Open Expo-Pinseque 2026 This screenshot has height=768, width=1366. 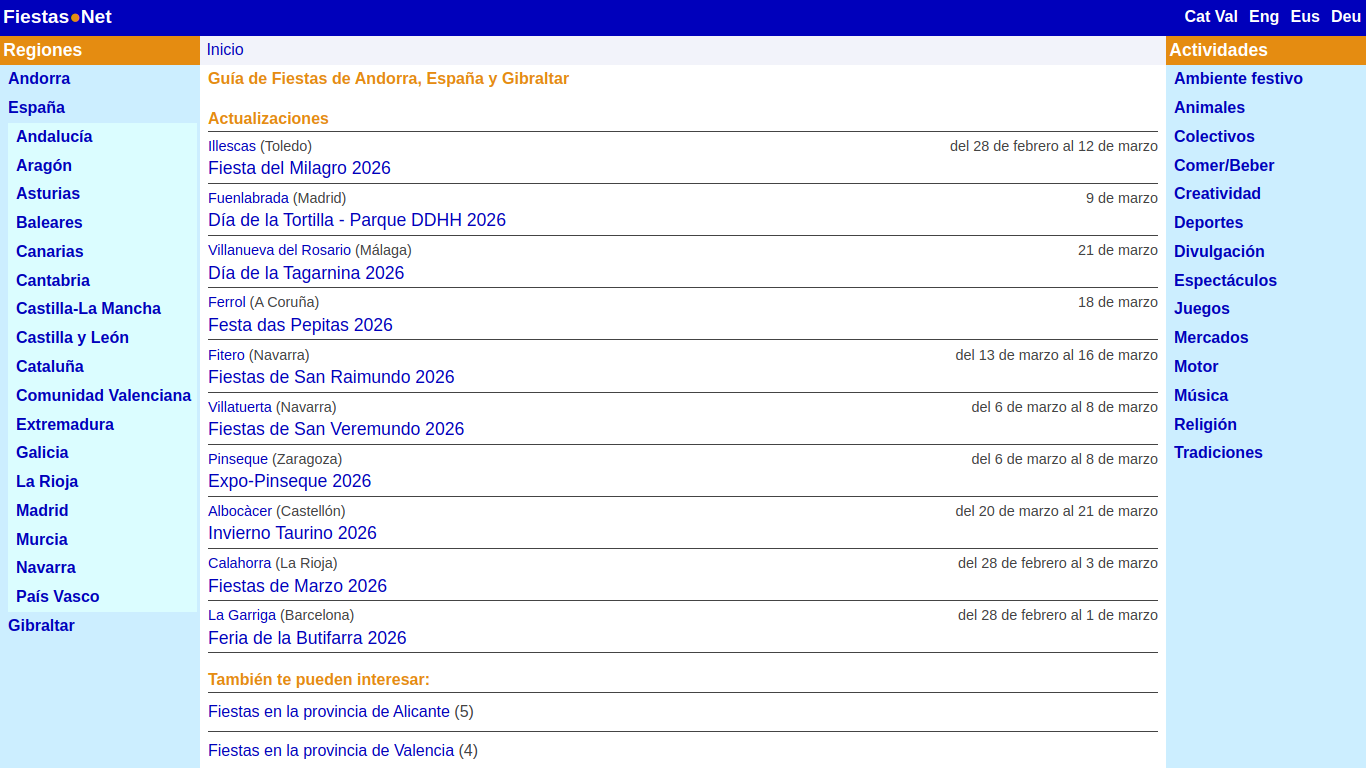click(x=289, y=481)
